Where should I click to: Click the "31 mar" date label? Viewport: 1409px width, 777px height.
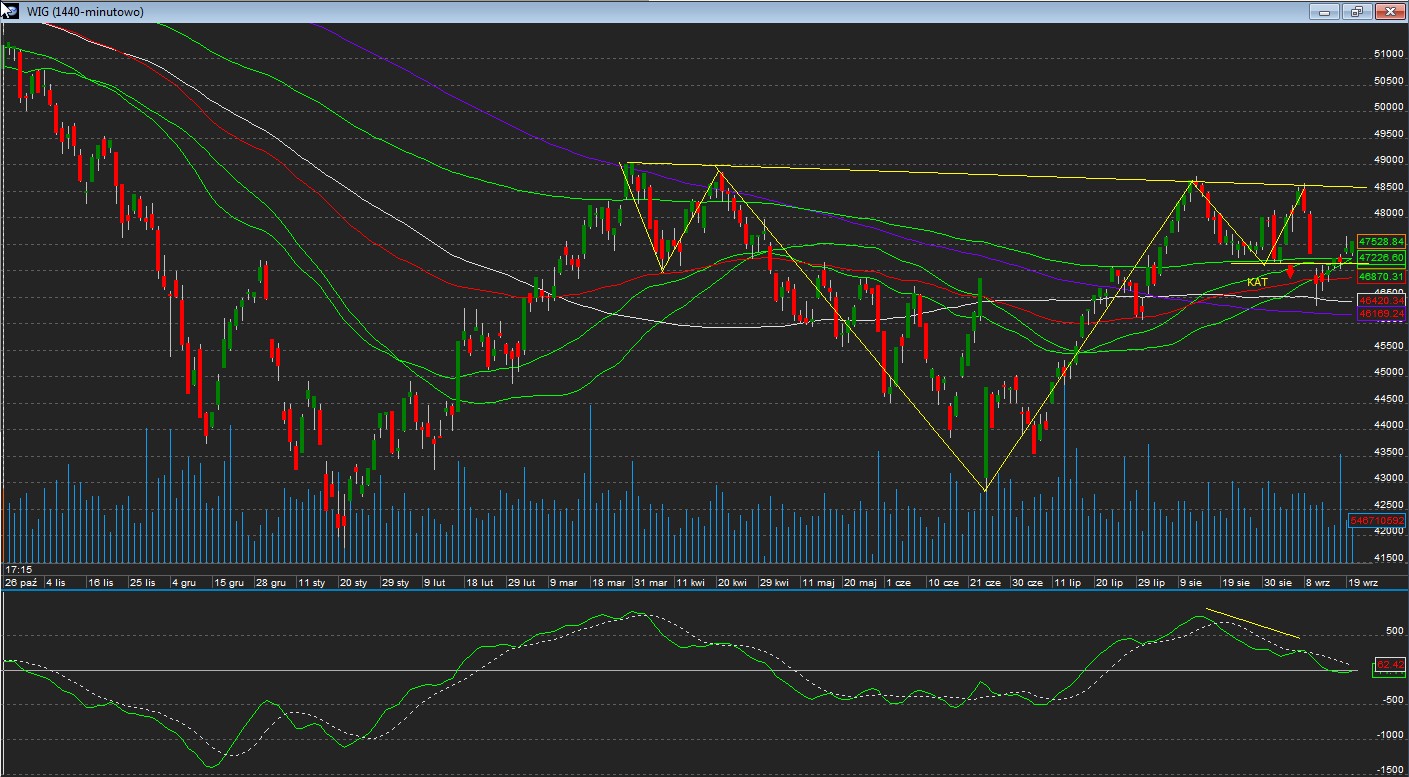pyautogui.click(x=651, y=581)
